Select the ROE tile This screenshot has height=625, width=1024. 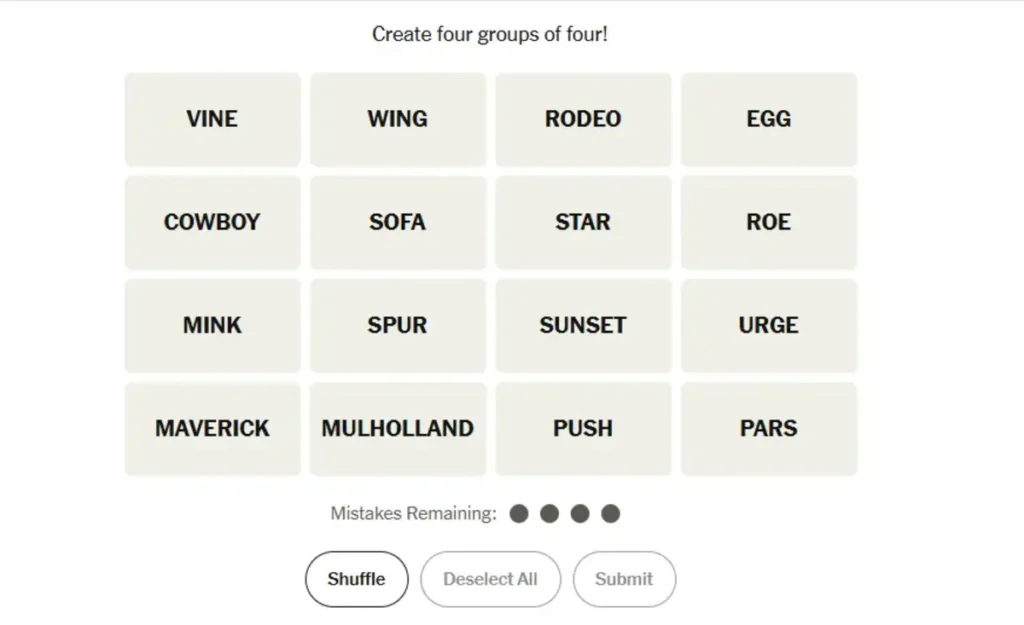click(x=769, y=222)
